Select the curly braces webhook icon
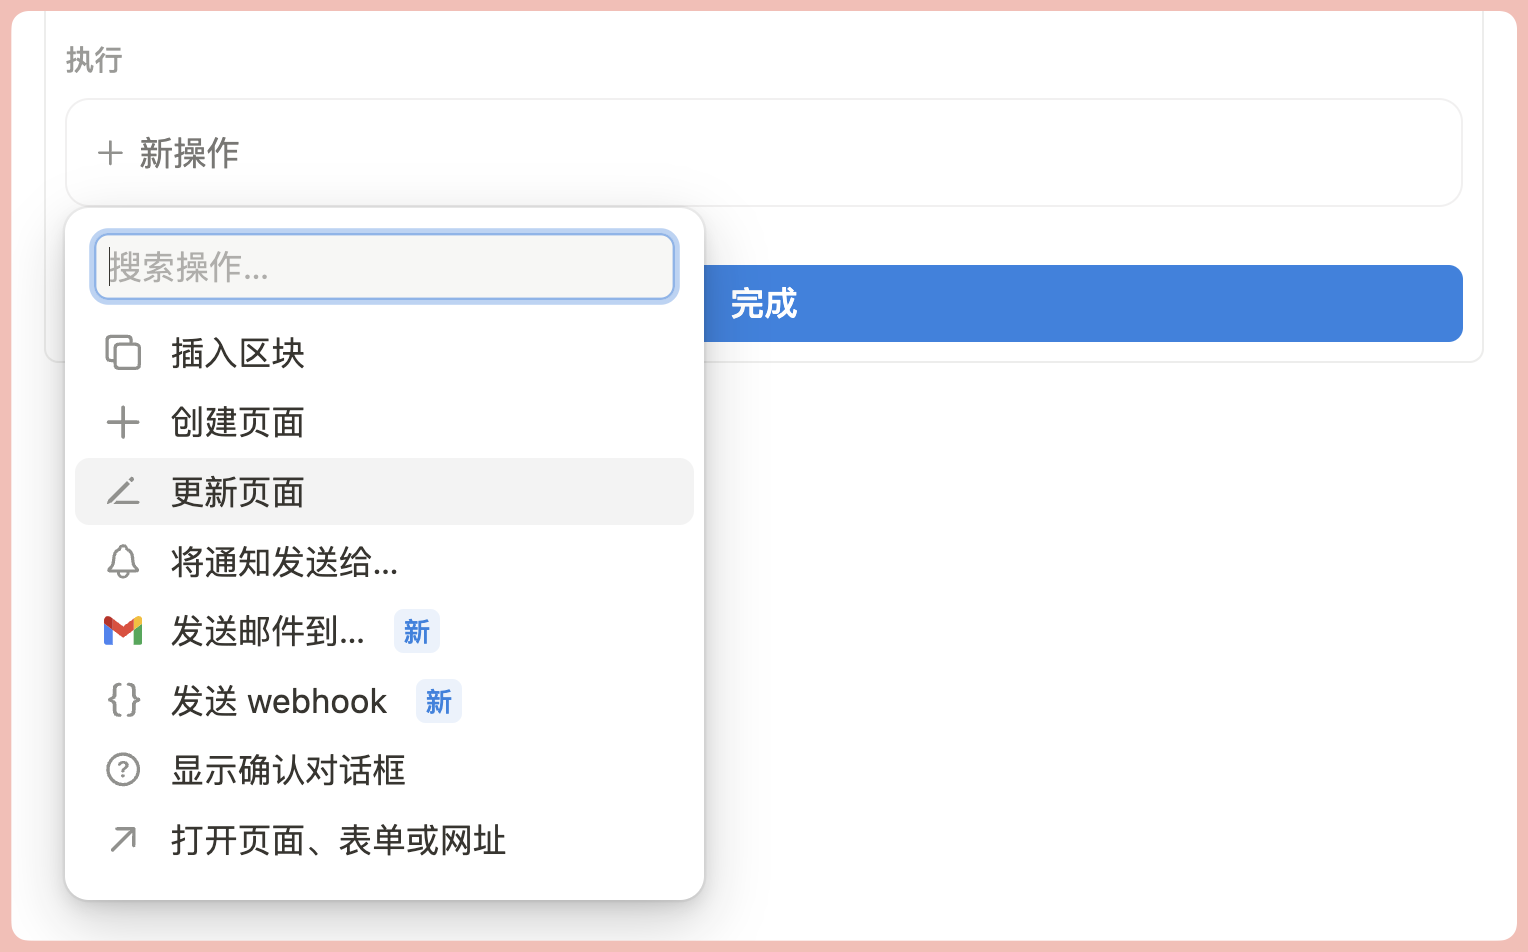 (x=123, y=701)
